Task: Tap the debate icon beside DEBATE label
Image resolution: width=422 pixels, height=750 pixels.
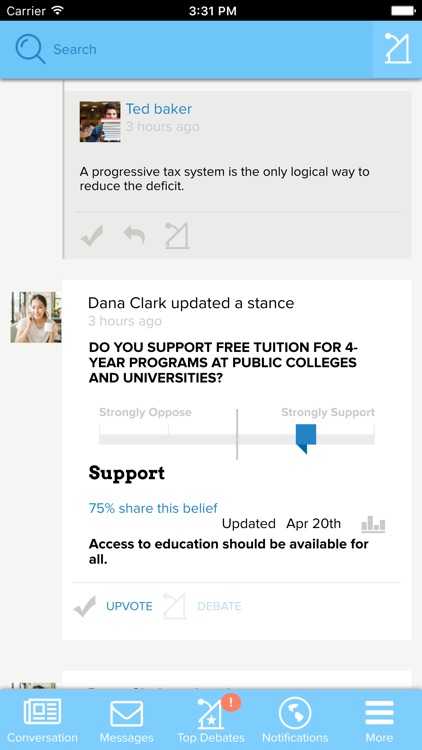Action: (x=174, y=607)
